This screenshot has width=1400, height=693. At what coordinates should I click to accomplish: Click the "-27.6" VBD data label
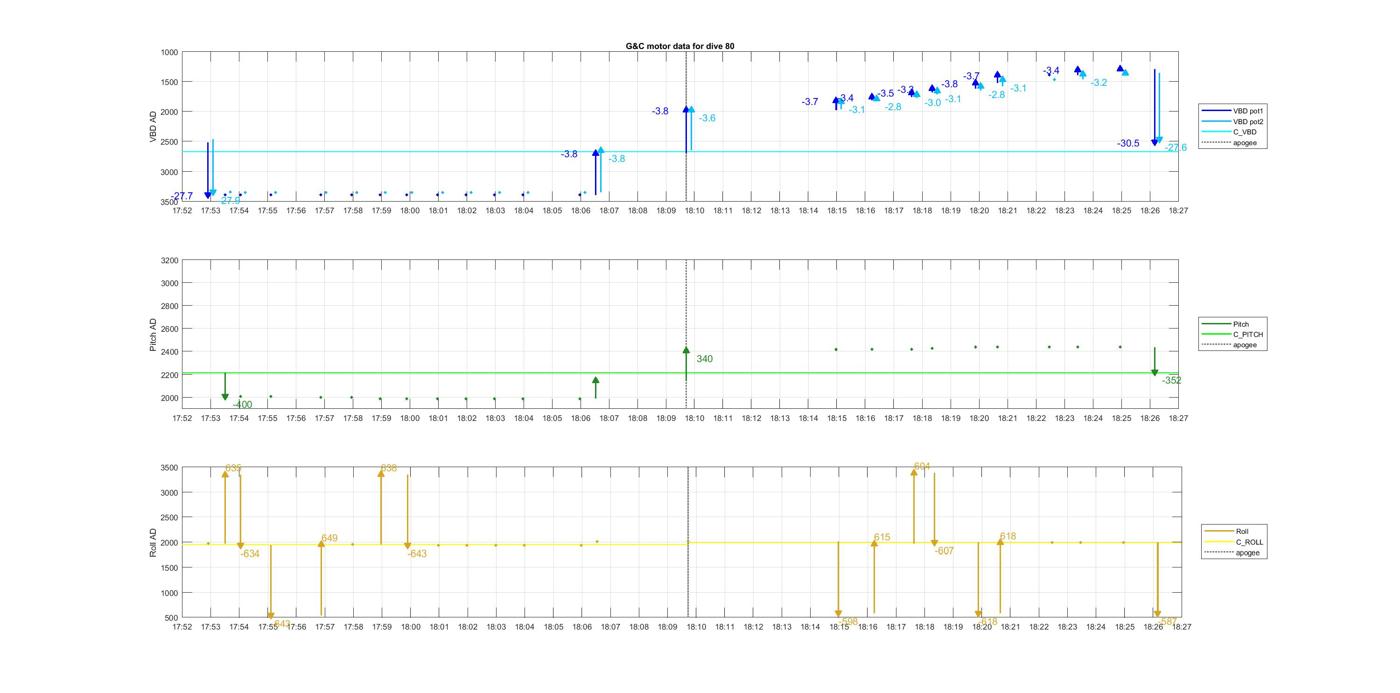coord(1176,148)
